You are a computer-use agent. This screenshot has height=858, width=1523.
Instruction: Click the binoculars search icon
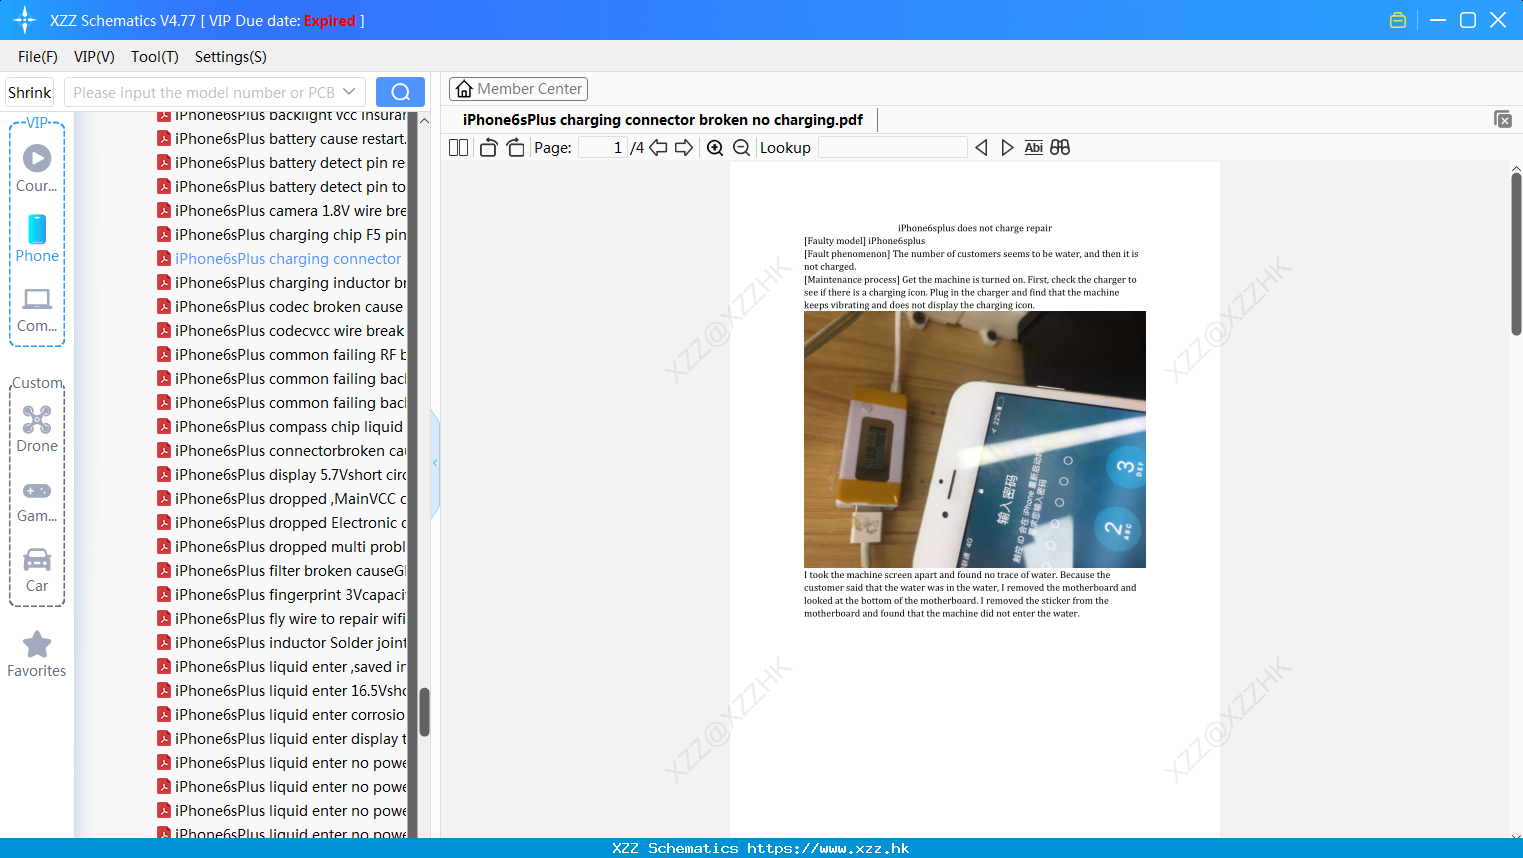coord(1060,148)
